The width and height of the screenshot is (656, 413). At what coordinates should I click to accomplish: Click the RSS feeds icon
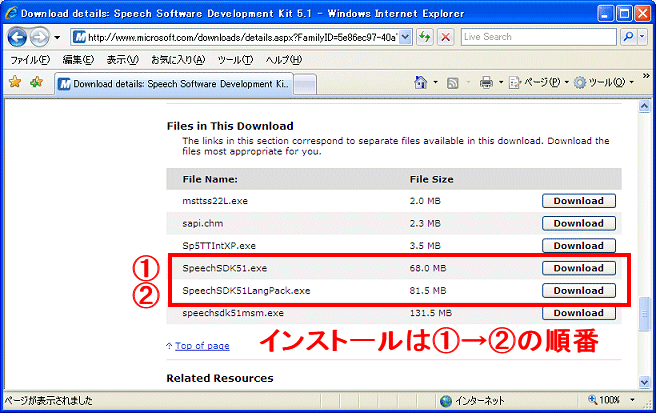coord(453,83)
